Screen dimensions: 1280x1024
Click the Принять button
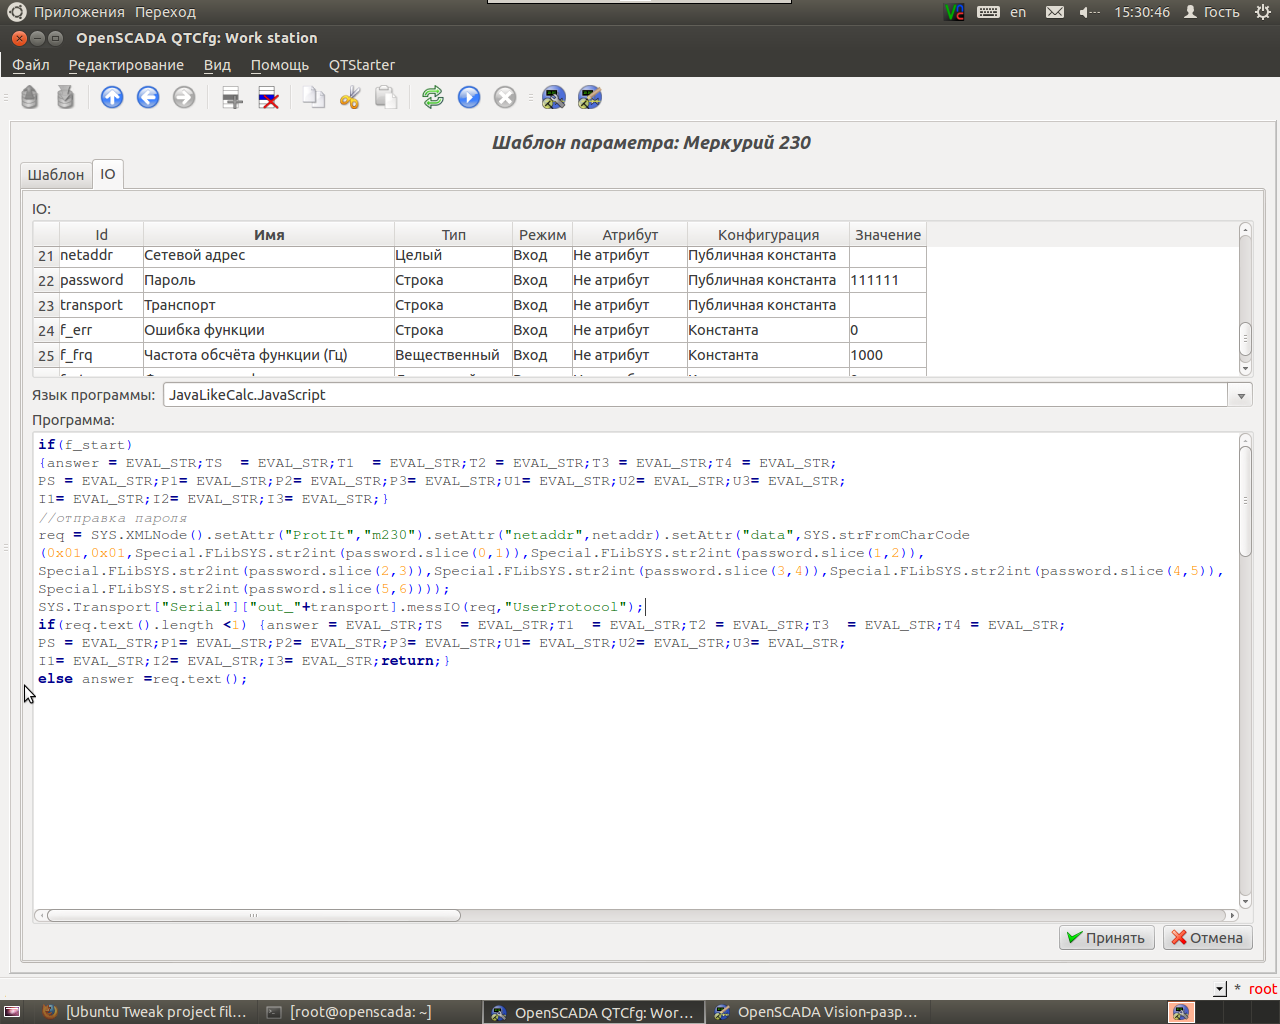pos(1106,938)
